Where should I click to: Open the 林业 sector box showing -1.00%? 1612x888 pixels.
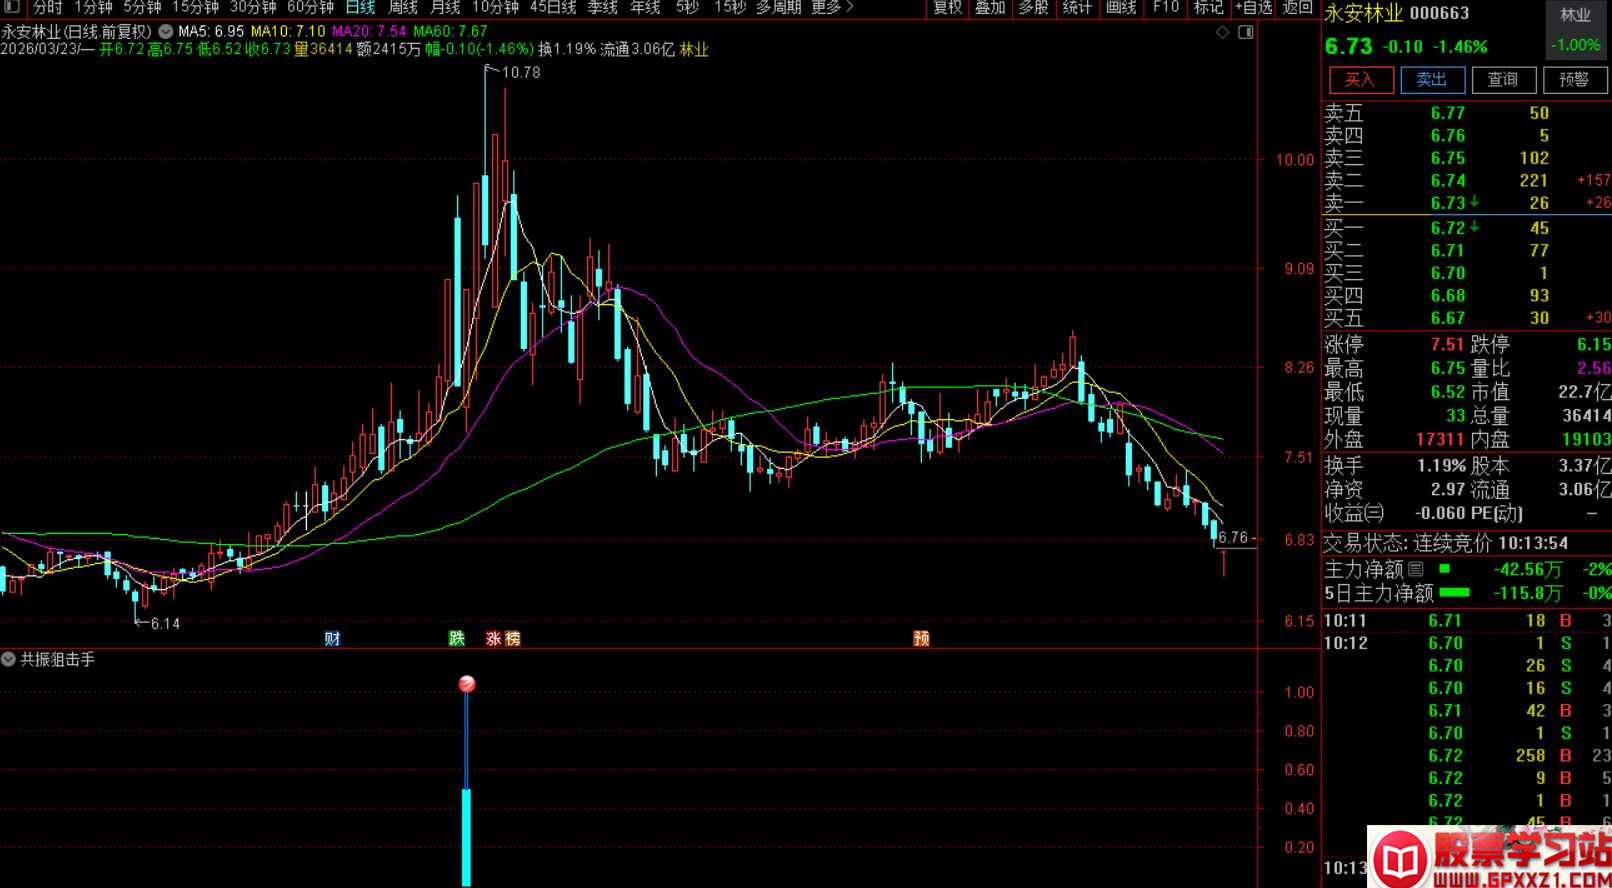point(1576,30)
